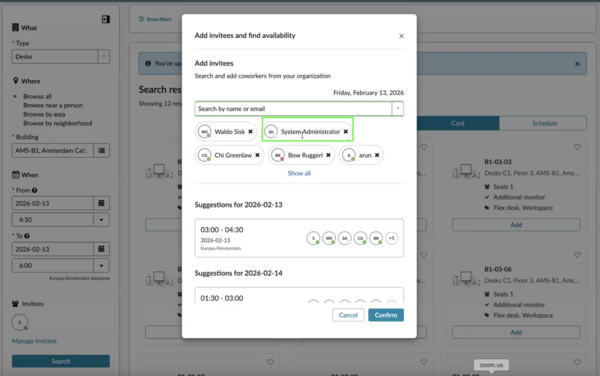Click Show all invitees link

299,173
